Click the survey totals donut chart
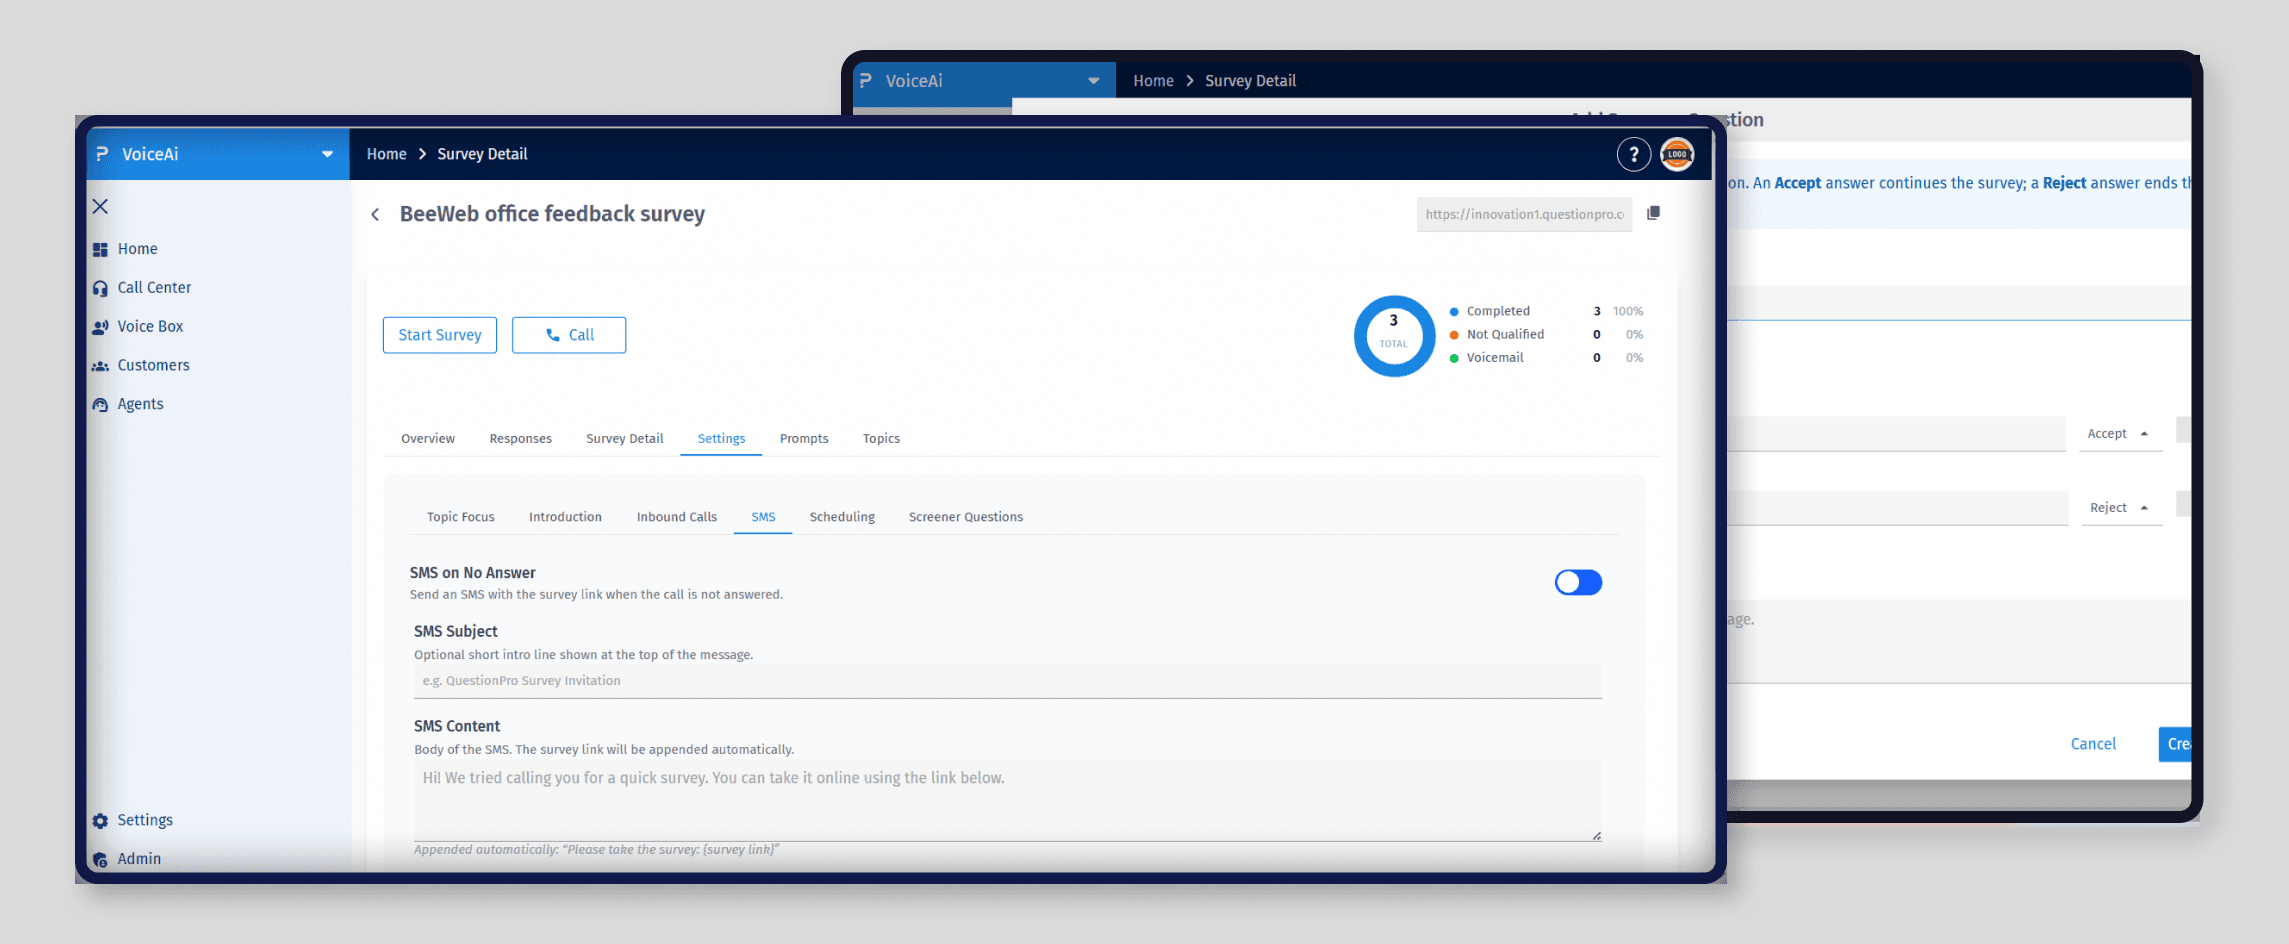 pos(1394,335)
